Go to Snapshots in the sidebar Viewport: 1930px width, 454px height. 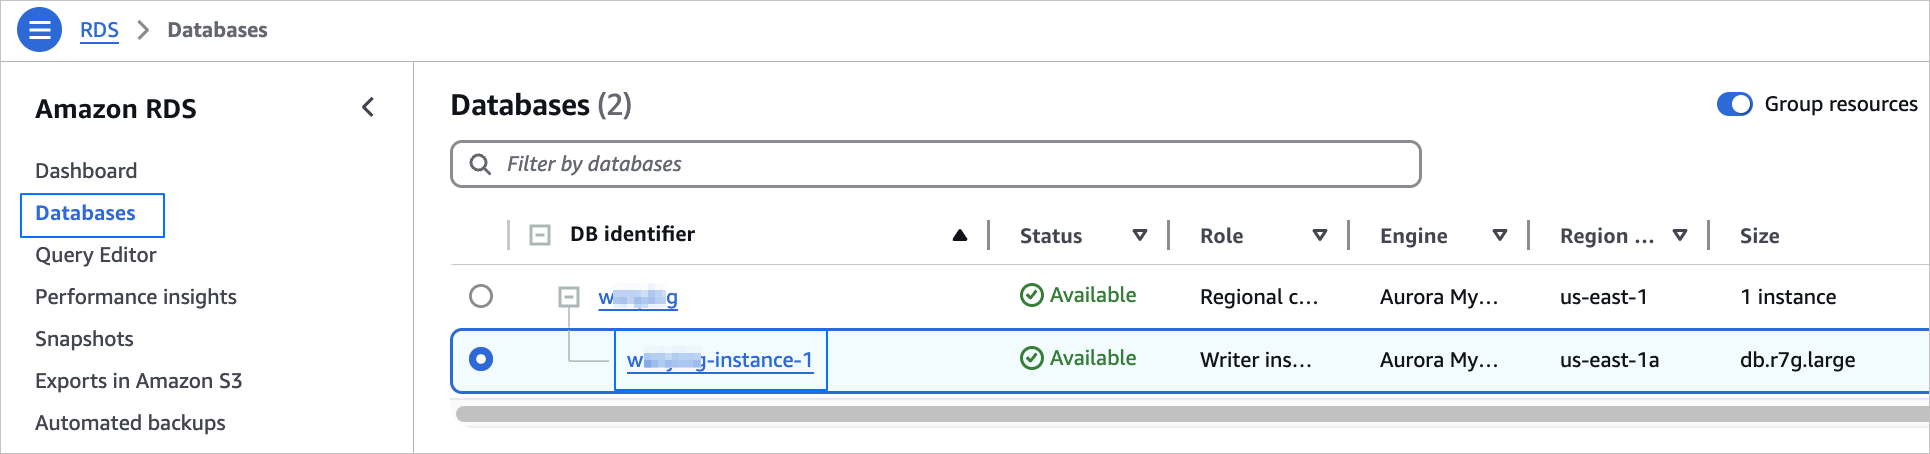pos(84,339)
